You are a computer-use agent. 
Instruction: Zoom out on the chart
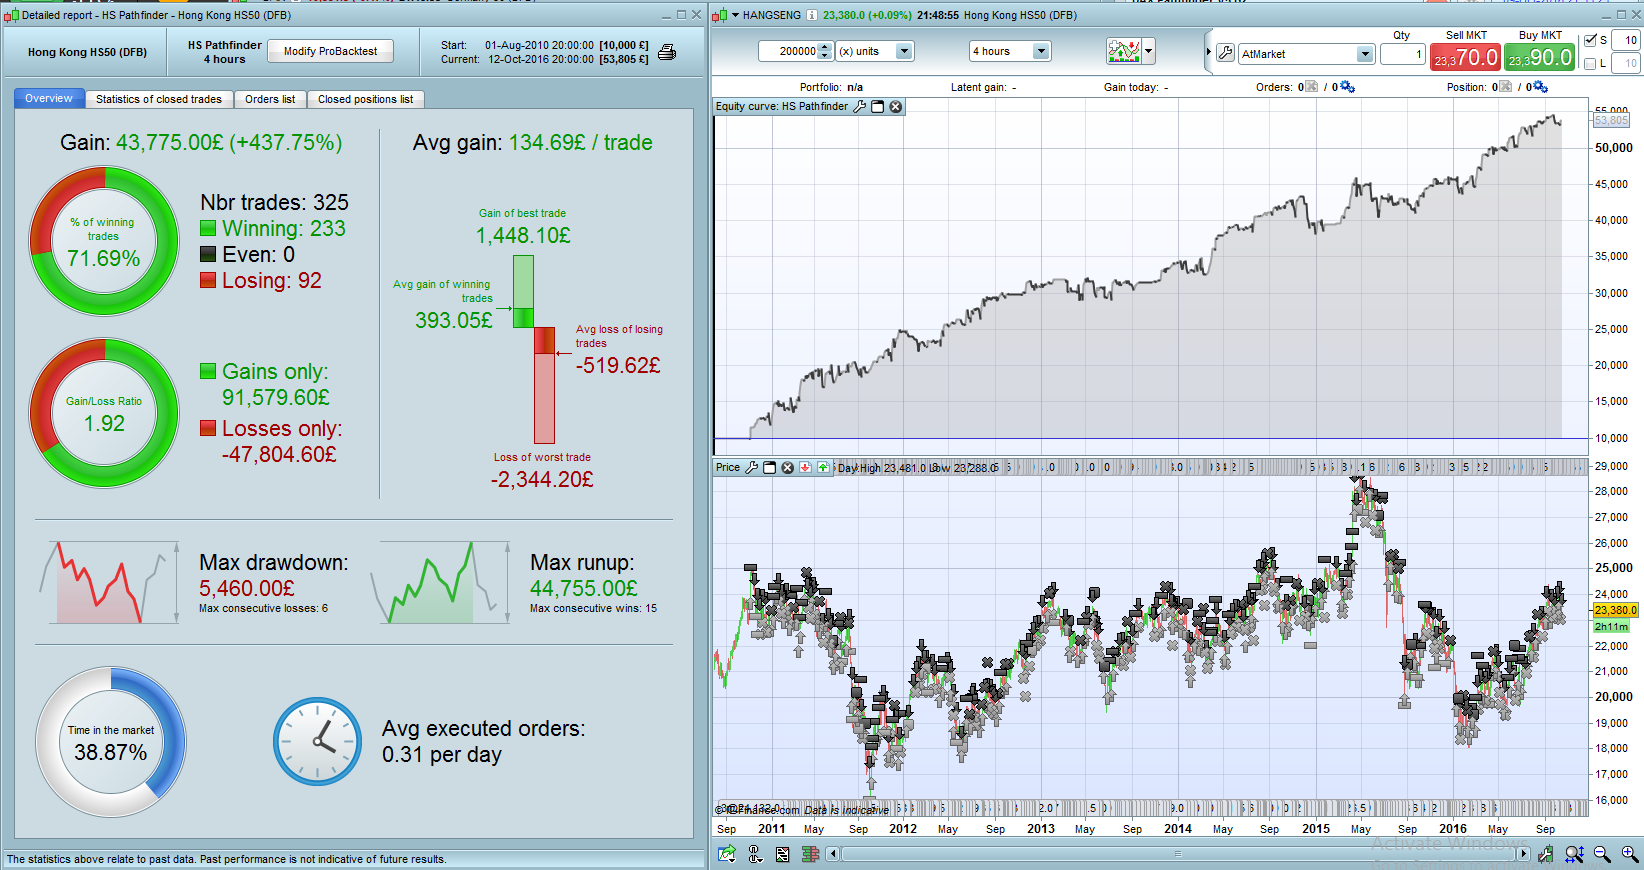point(1602,854)
